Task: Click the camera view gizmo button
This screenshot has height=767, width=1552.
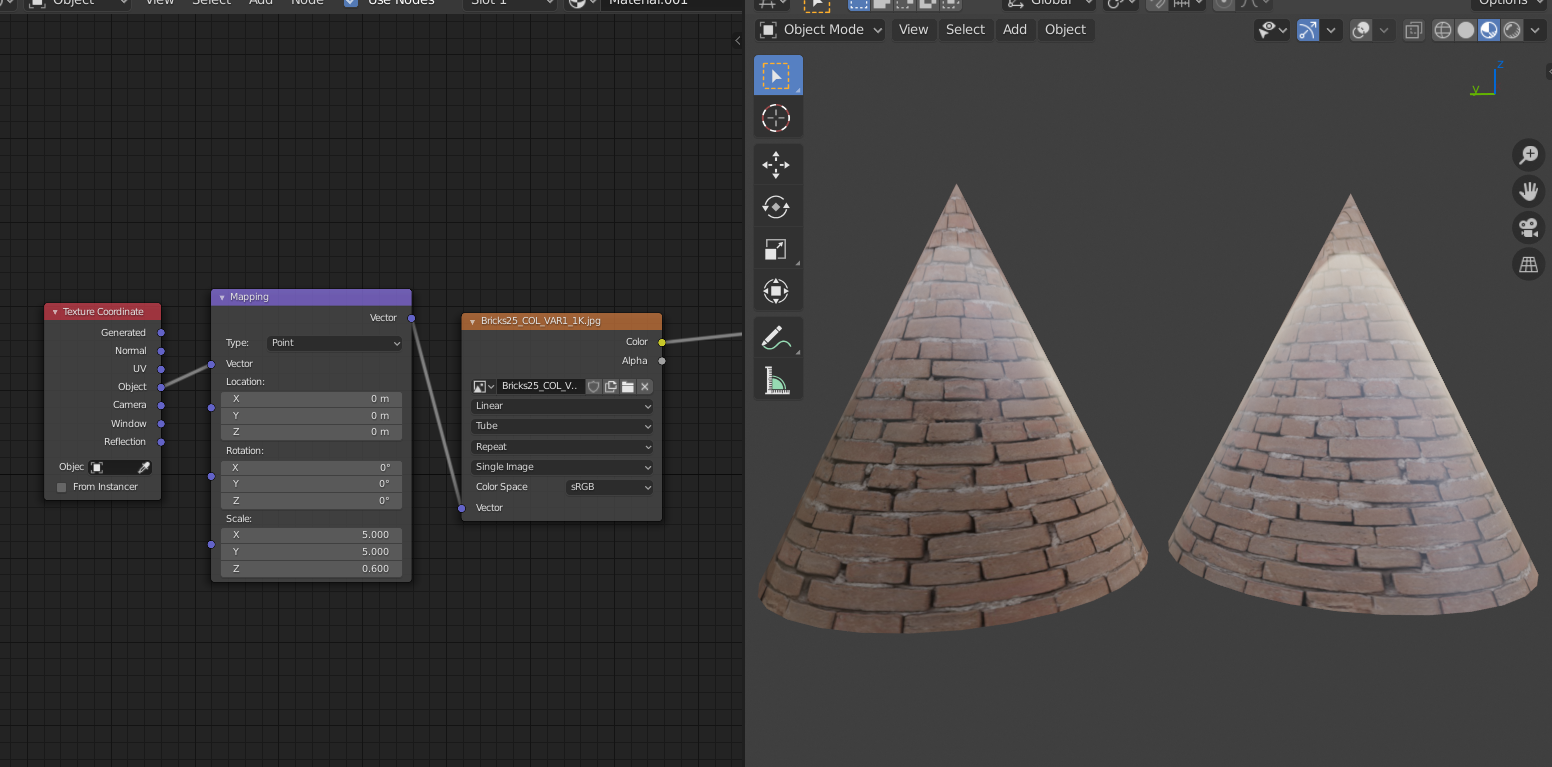Action: click(1528, 227)
